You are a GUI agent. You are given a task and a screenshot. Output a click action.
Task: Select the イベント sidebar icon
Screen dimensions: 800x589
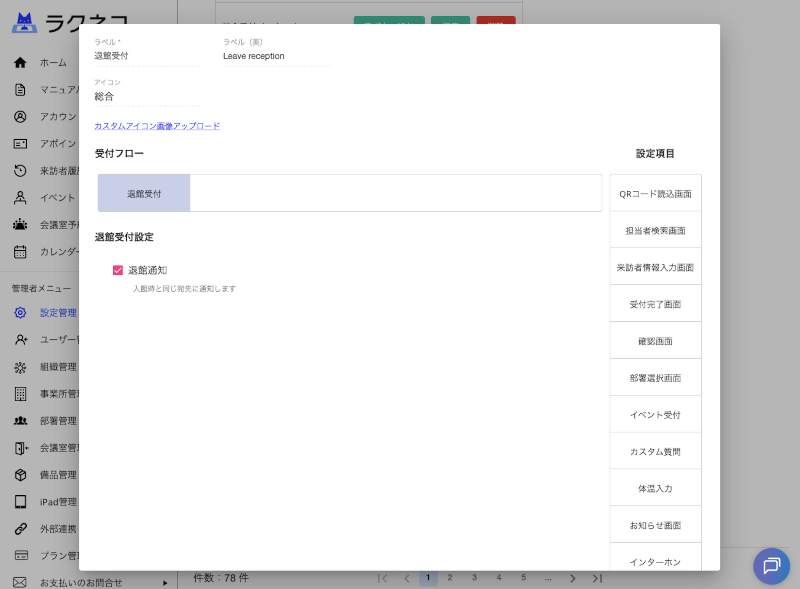click(18, 197)
